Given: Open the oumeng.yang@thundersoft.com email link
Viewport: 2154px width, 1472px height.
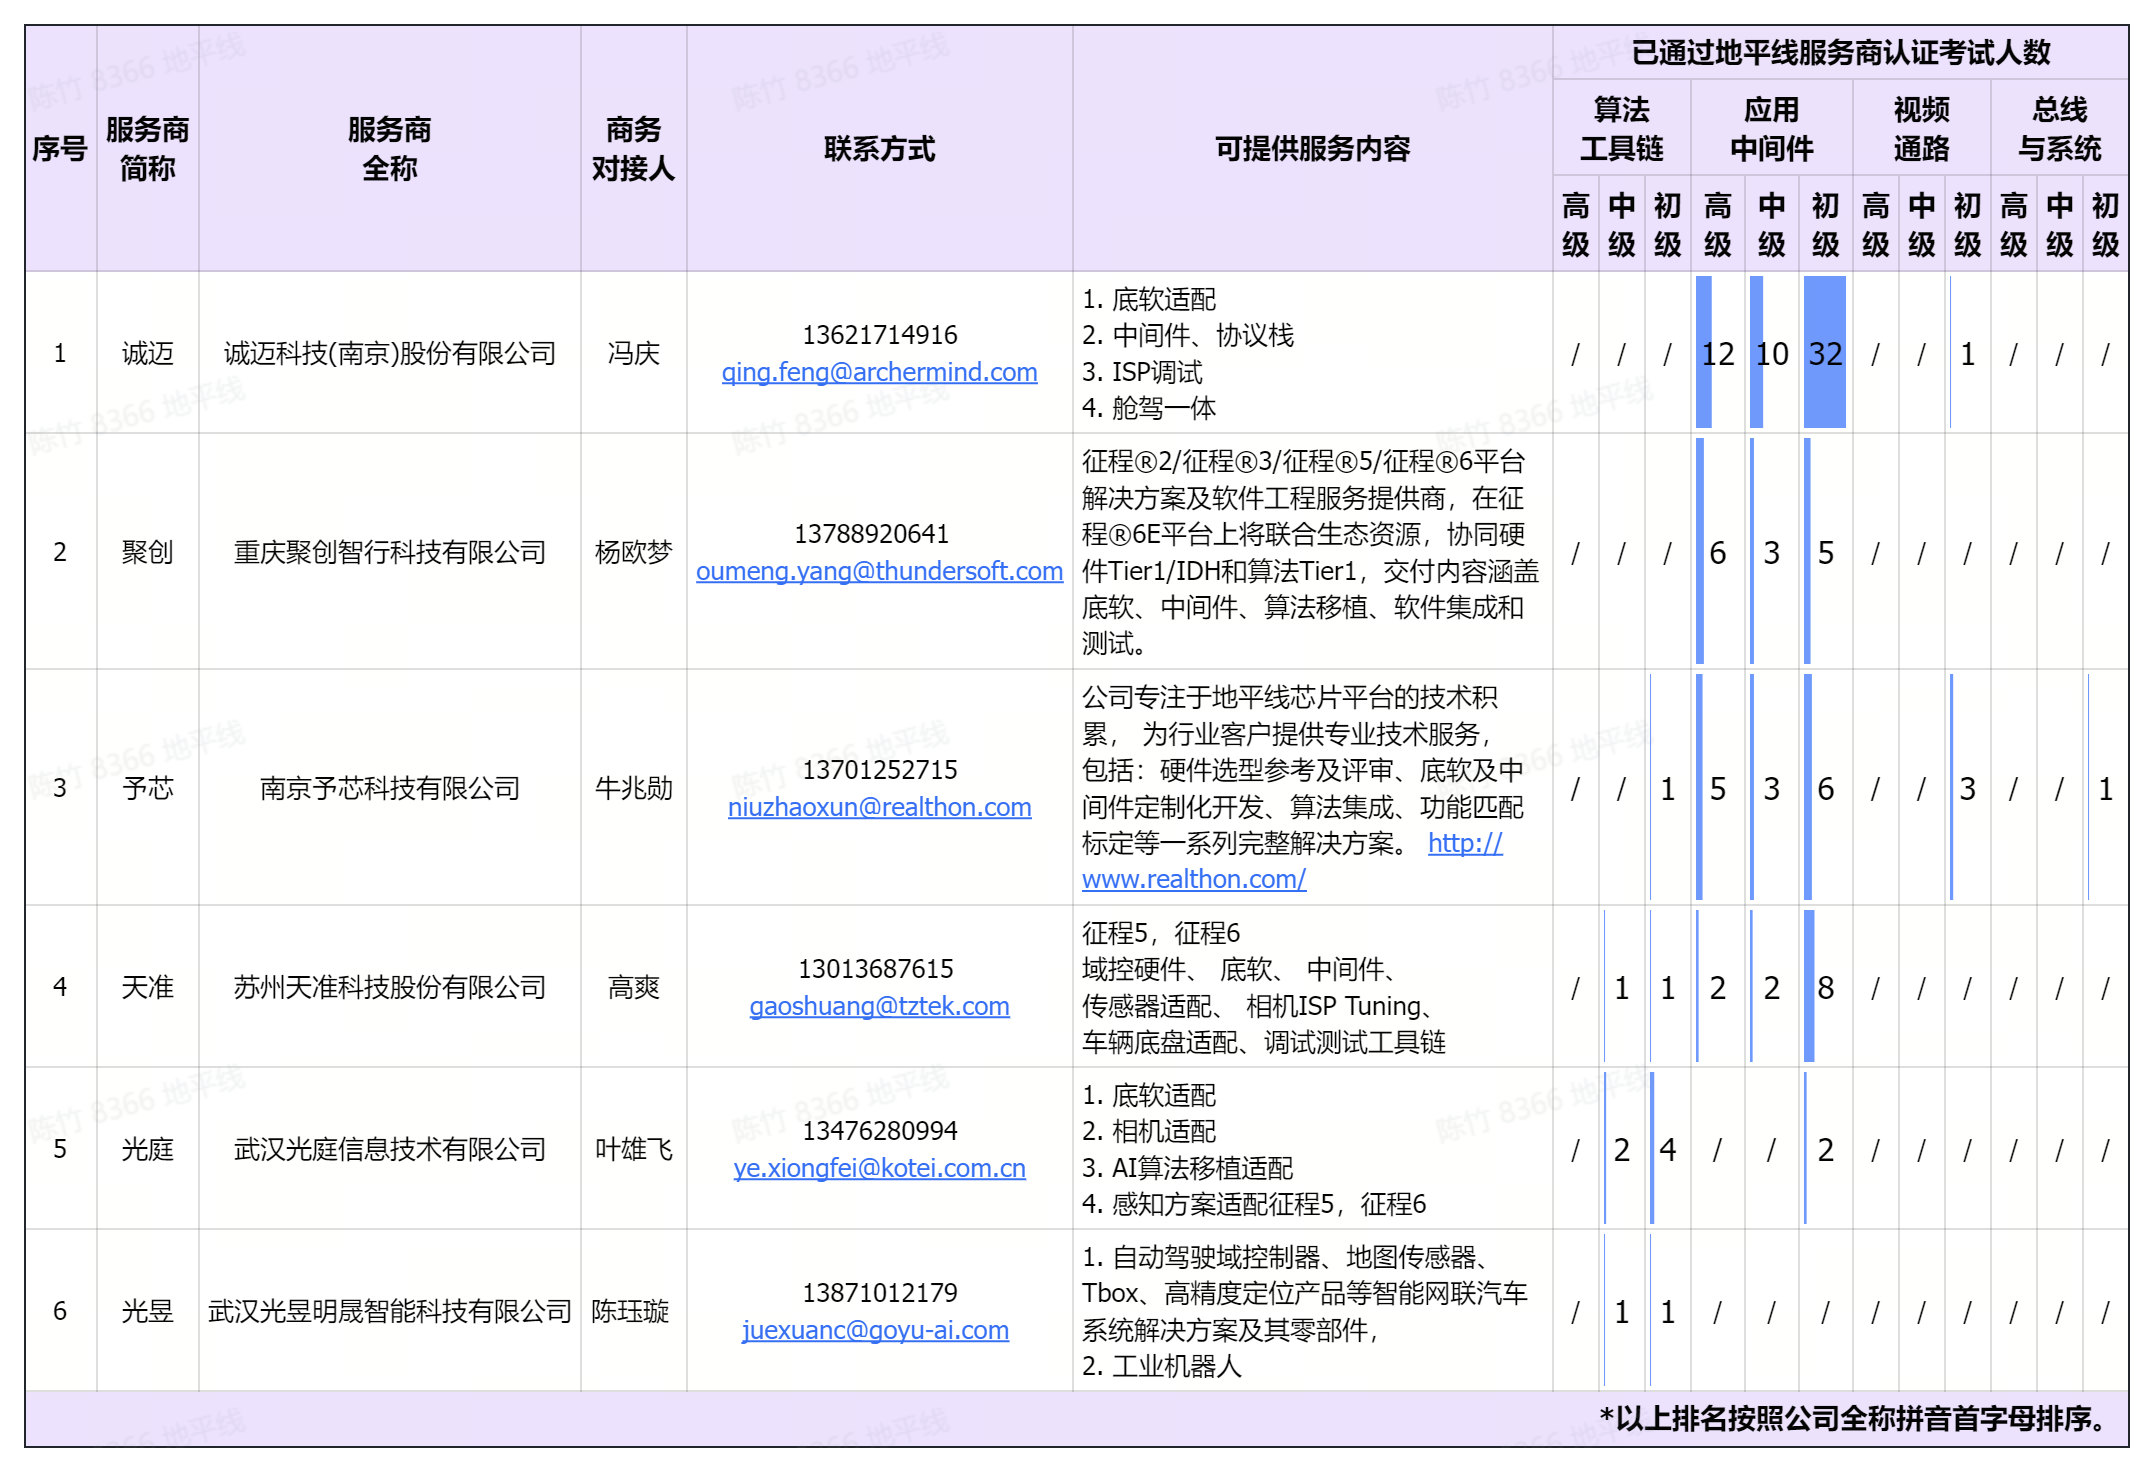Looking at the screenshot, I should 879,571.
